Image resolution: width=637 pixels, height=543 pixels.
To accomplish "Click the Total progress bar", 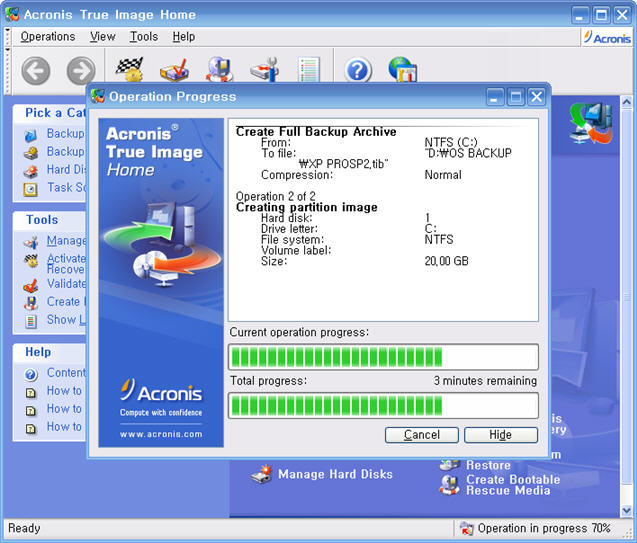I will [384, 405].
